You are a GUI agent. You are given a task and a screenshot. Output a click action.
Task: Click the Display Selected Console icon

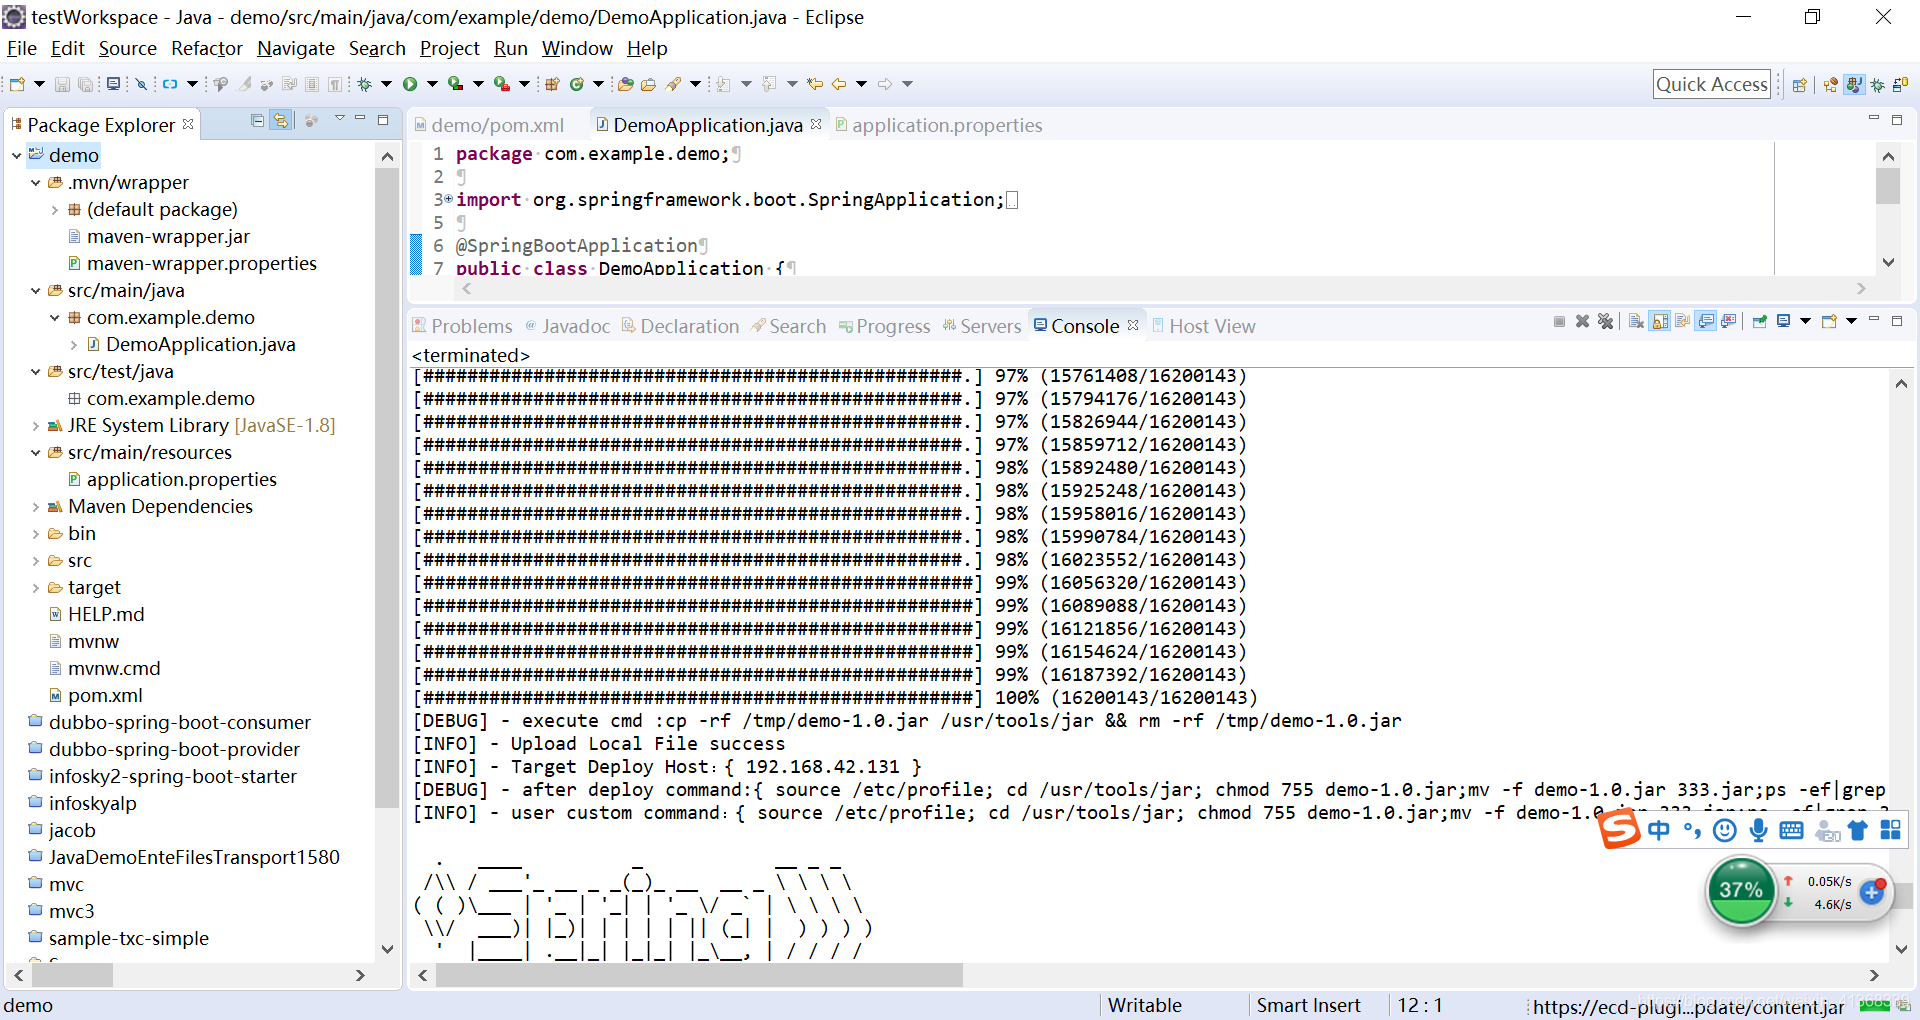[x=1783, y=321]
